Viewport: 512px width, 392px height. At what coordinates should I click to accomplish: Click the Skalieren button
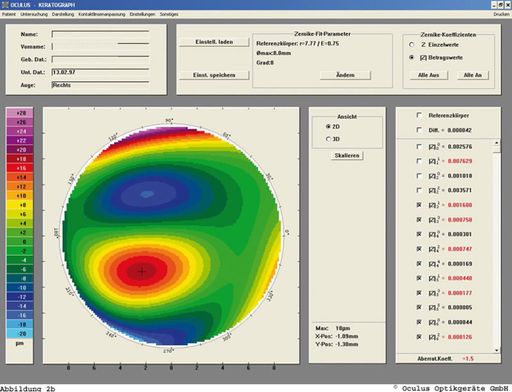[x=347, y=156]
